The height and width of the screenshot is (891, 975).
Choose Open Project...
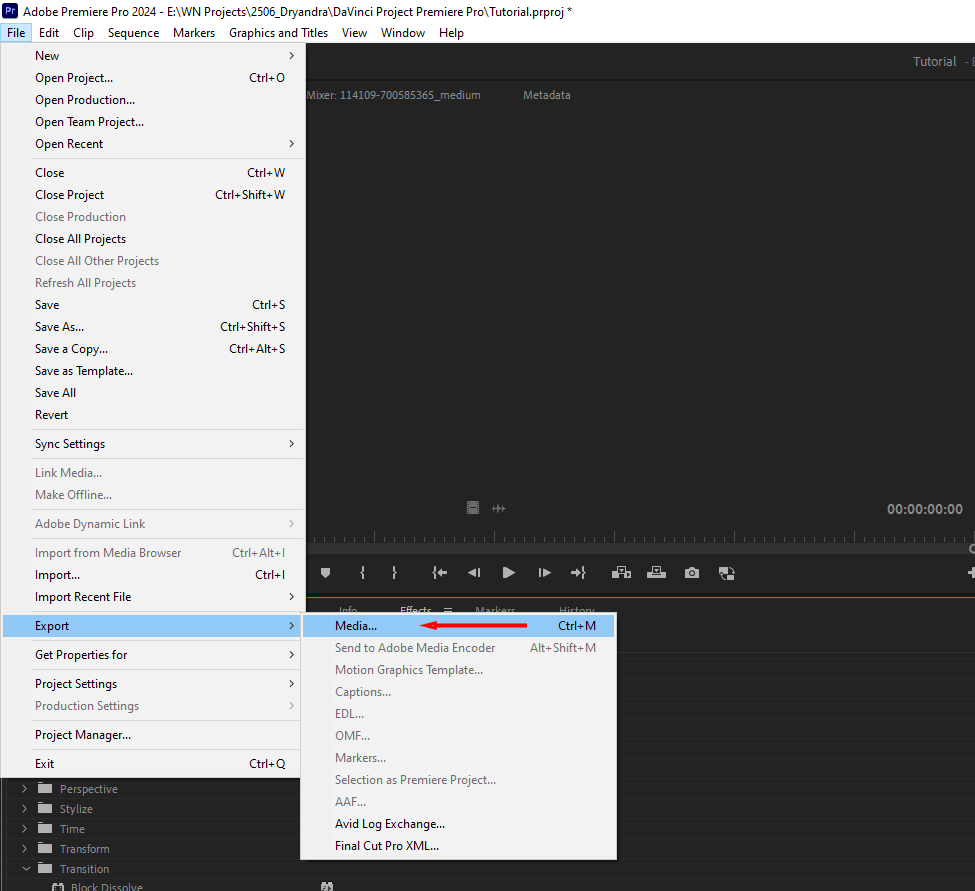[152, 78]
